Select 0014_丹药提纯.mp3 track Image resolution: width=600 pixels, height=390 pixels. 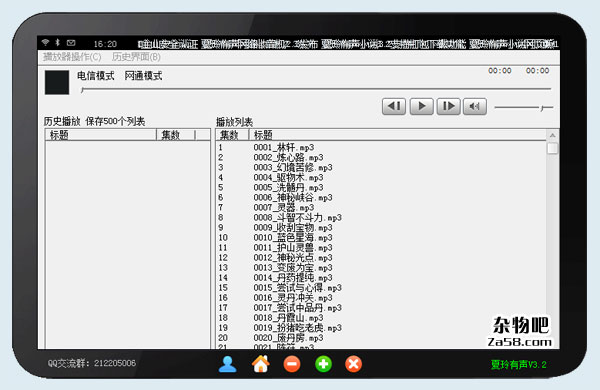293,277
